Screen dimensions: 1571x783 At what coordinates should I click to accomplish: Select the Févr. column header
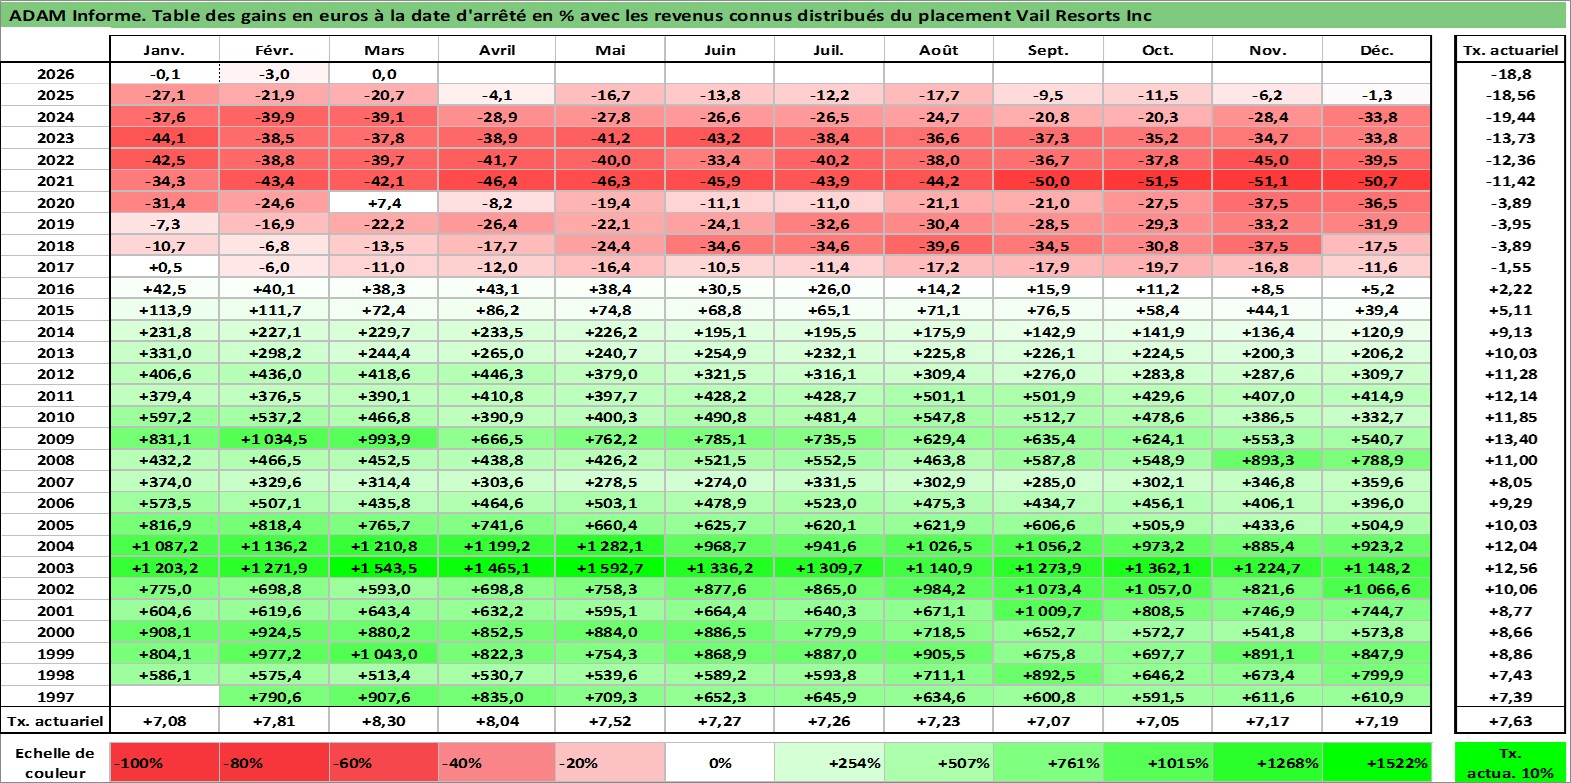point(274,50)
